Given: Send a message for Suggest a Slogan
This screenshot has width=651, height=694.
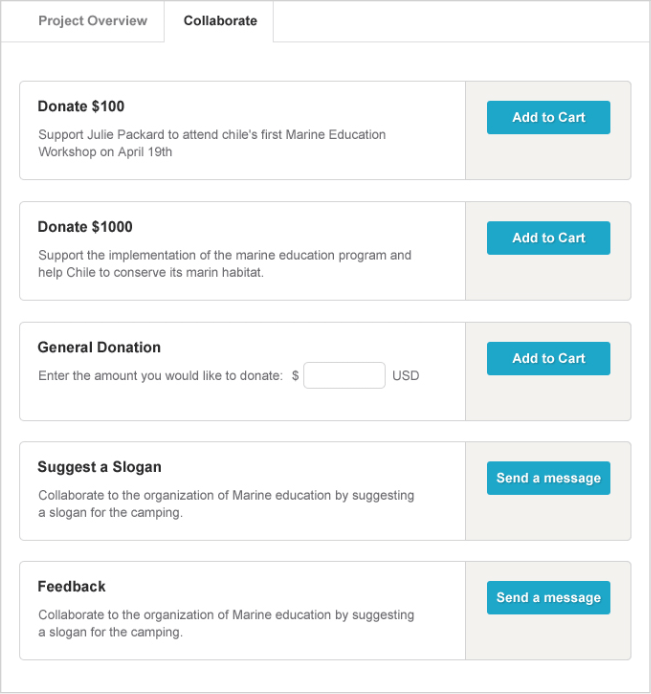Looking at the screenshot, I should tap(548, 478).
